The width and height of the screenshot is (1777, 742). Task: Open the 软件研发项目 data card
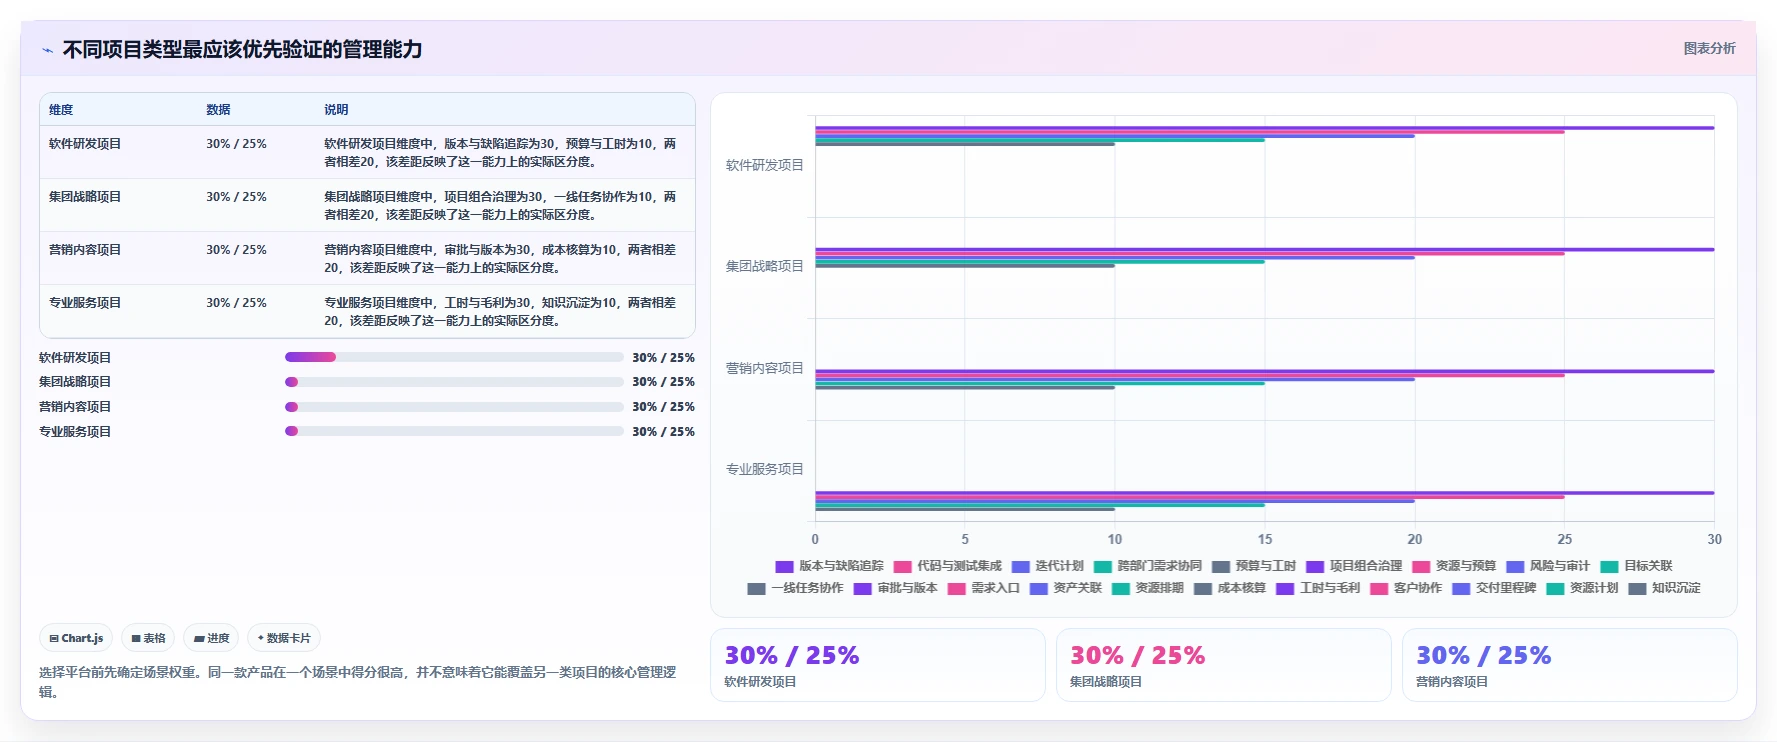coord(877,665)
